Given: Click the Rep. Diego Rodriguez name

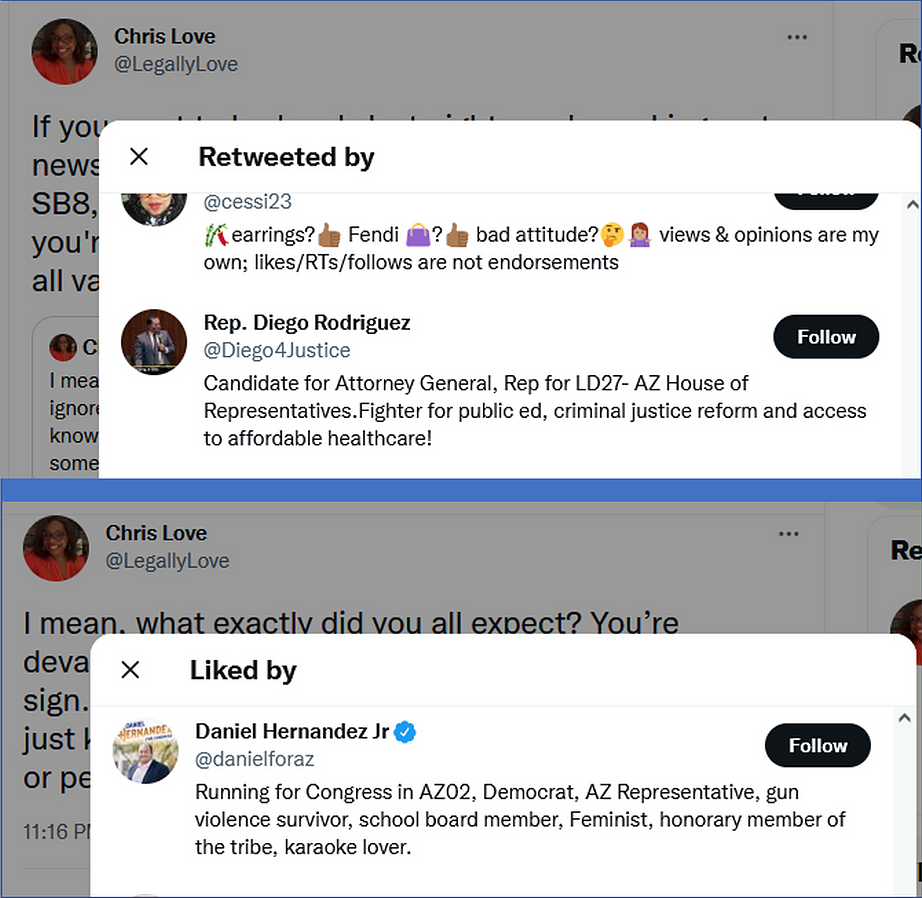Looking at the screenshot, I should 306,323.
